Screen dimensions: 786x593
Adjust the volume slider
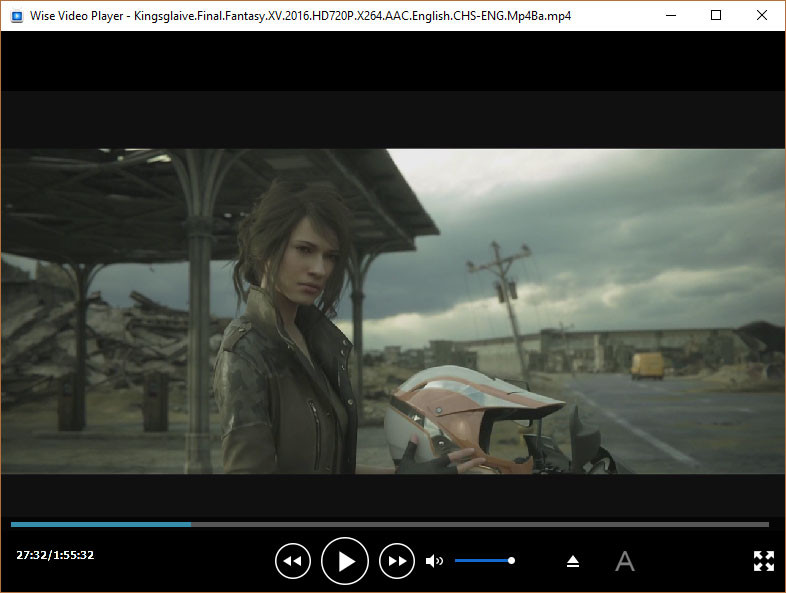(485, 560)
